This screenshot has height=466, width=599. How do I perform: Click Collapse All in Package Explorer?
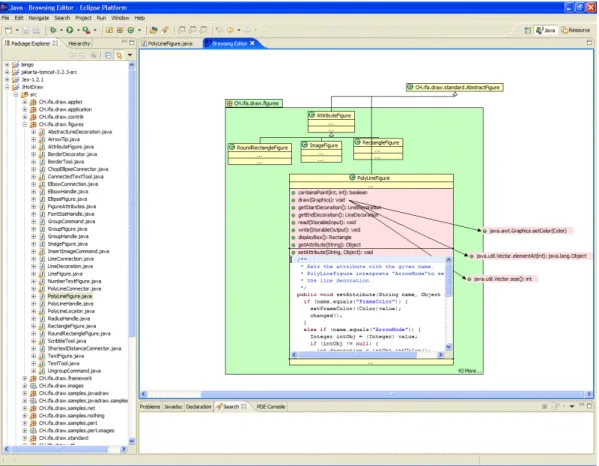point(108,55)
